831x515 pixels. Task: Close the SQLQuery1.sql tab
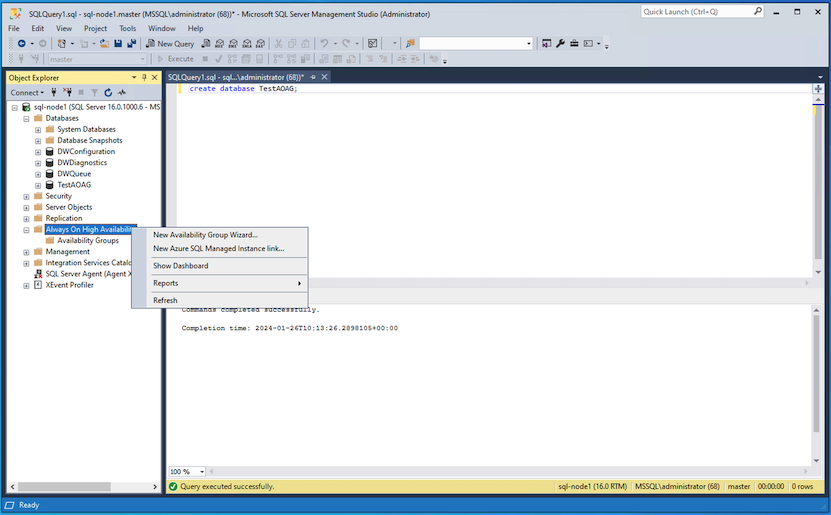click(x=324, y=77)
